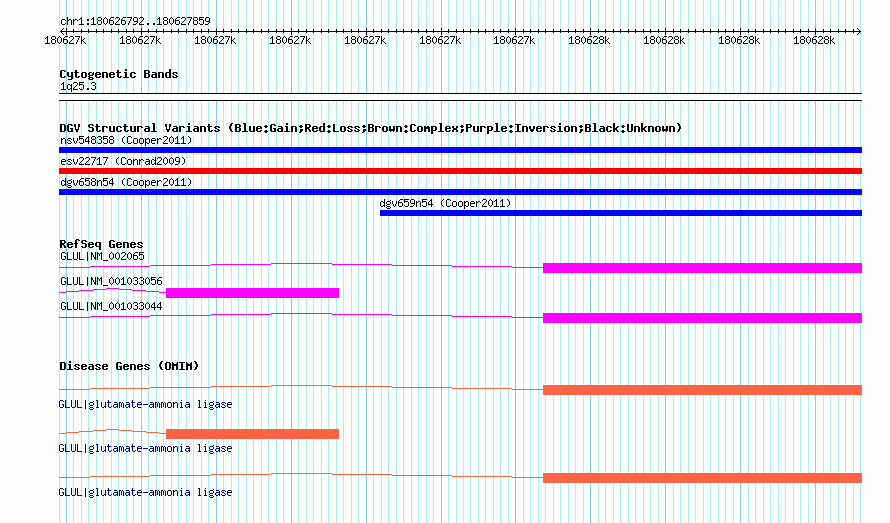Click the dgv658n54 (Cooper2011) variant label
This screenshot has height=523, width=890.
click(126, 182)
